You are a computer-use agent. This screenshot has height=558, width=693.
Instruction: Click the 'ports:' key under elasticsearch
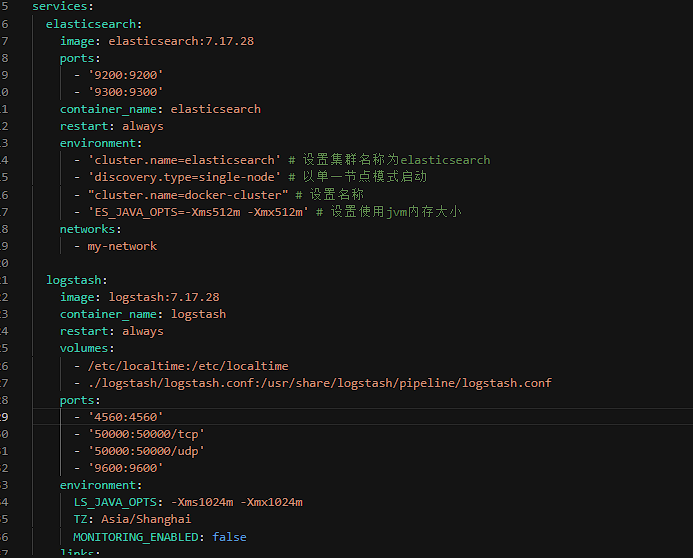pos(80,58)
